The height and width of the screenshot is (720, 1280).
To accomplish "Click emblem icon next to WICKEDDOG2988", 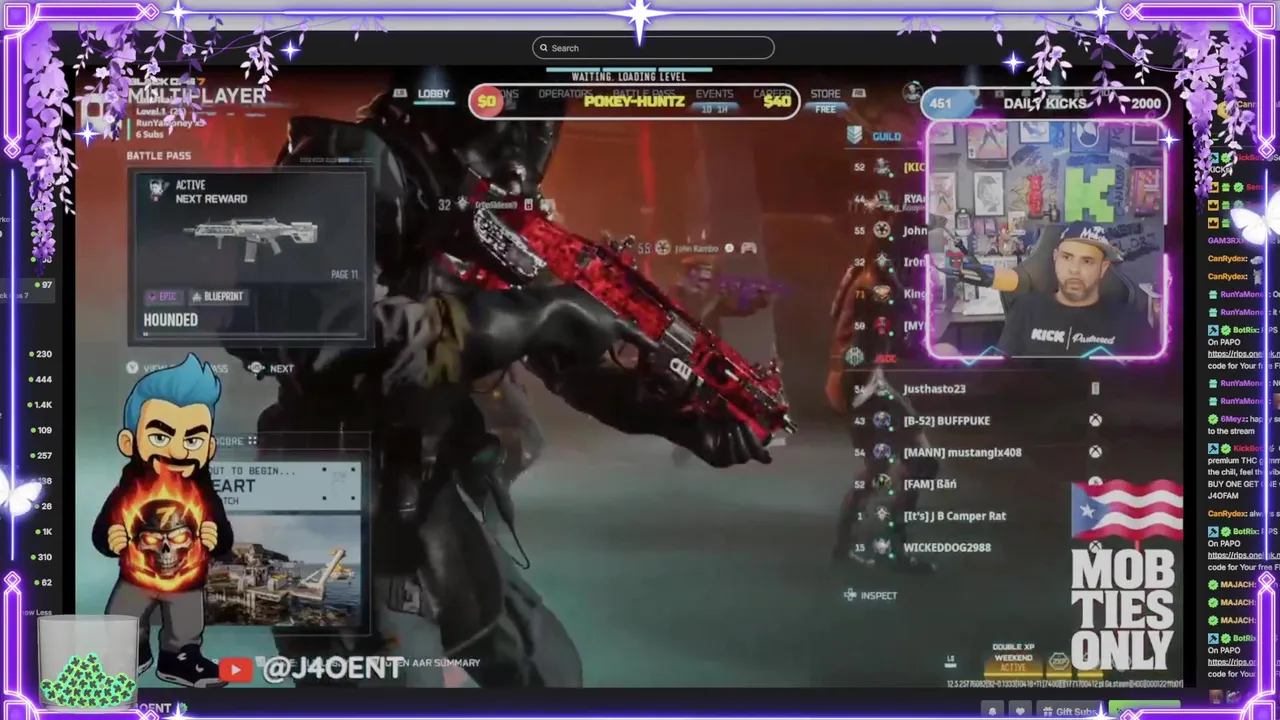I will [882, 547].
